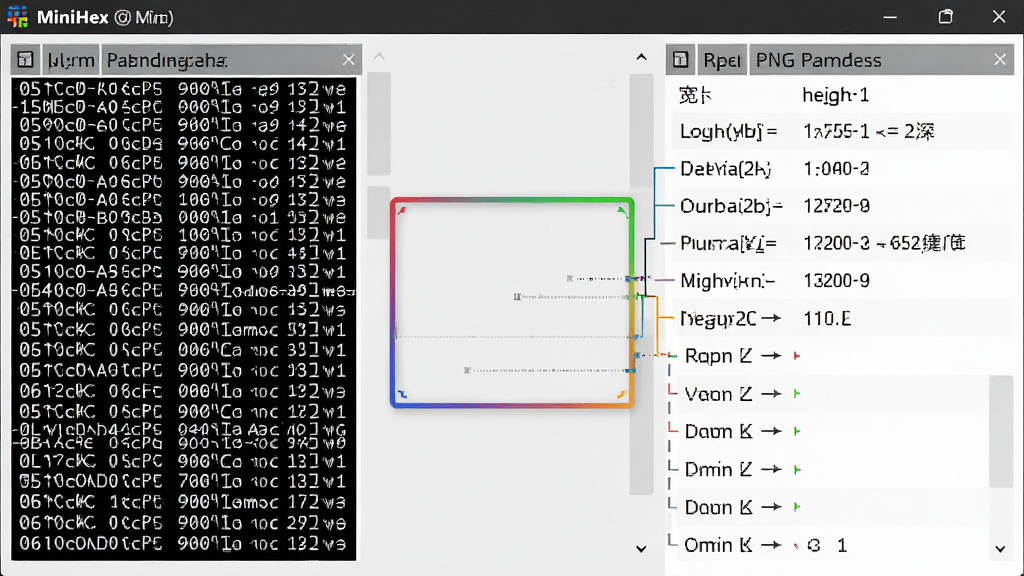Image resolution: width=1024 pixels, height=576 pixels.
Task: Click the scroll-down arrow below the middle scrollbar
Action: coord(641,549)
